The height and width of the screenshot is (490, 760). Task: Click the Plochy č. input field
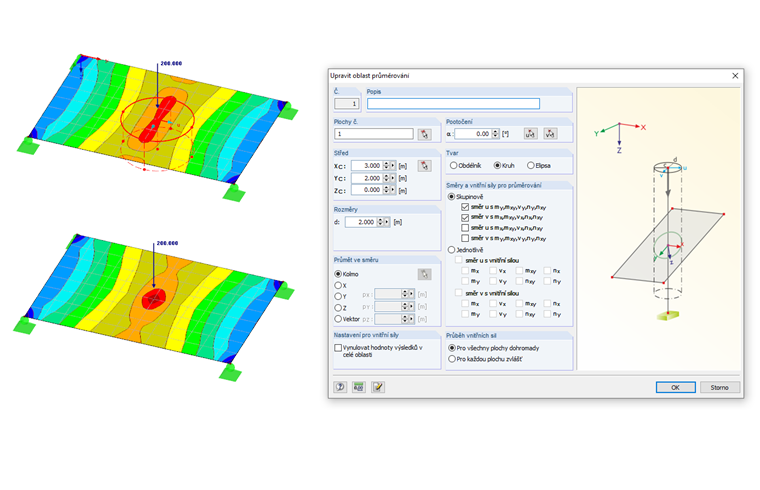pos(374,134)
